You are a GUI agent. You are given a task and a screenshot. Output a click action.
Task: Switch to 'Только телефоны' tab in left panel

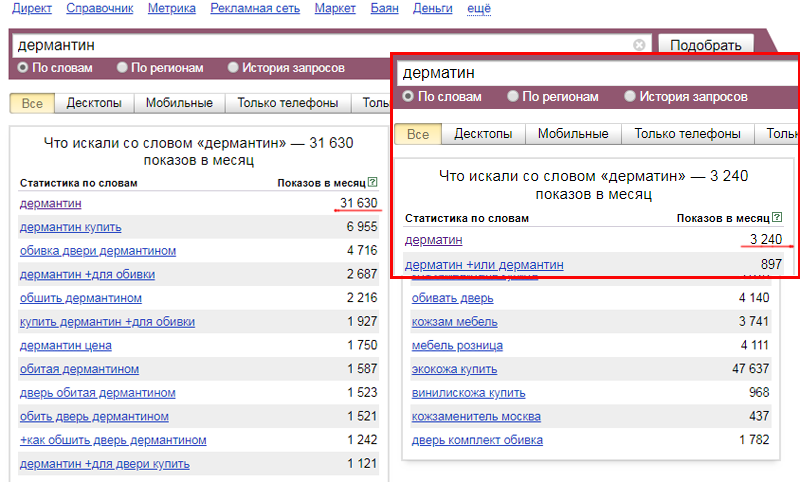(x=288, y=103)
